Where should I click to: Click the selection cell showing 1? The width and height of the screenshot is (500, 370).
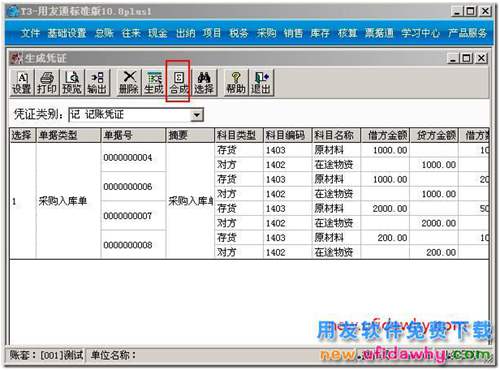tap(22, 201)
